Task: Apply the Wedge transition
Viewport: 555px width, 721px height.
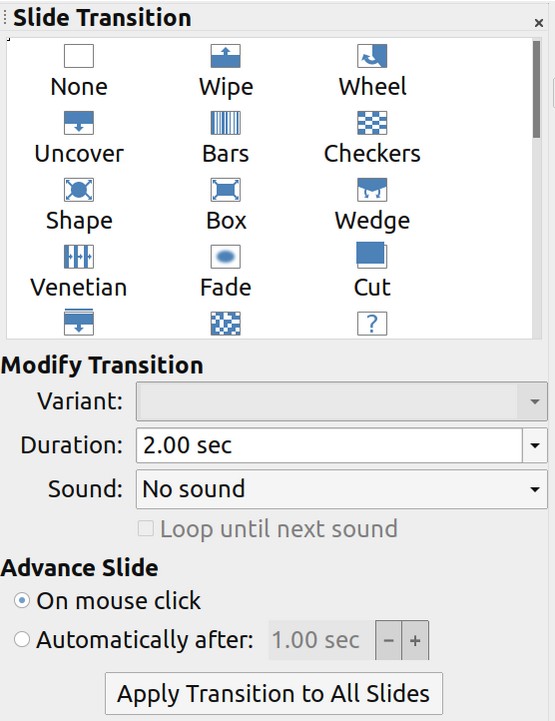Action: pyautogui.click(x=372, y=189)
